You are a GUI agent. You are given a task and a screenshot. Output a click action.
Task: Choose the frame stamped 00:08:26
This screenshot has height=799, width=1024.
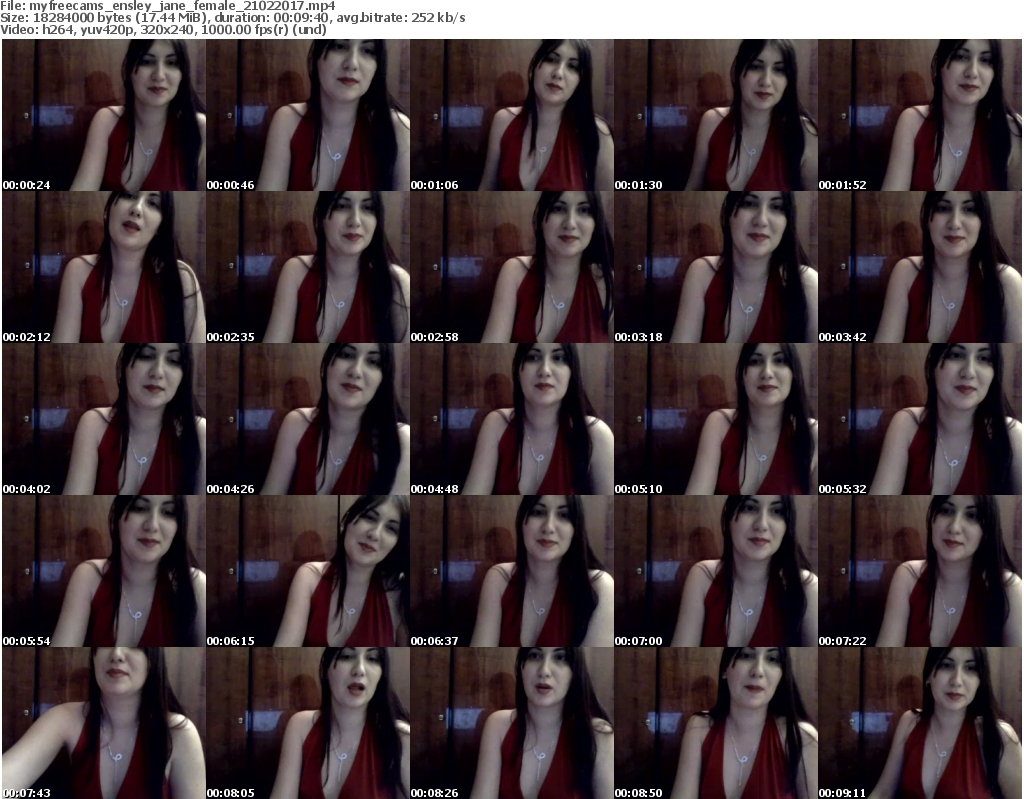point(511,723)
